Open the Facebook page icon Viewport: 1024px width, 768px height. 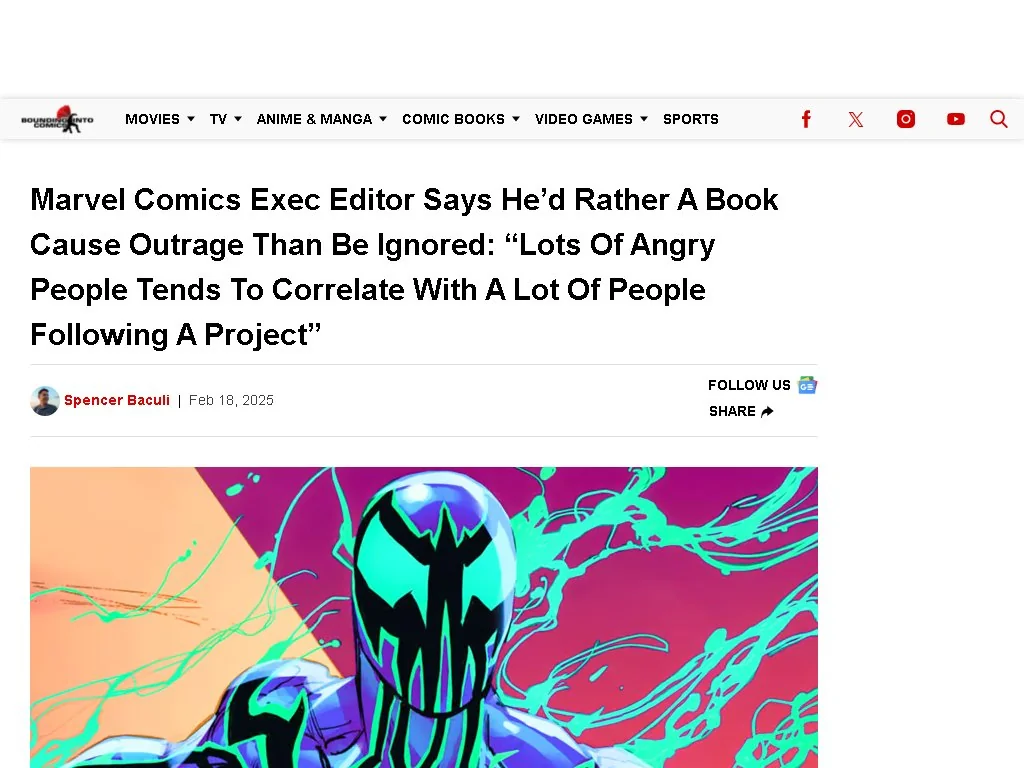click(x=806, y=119)
